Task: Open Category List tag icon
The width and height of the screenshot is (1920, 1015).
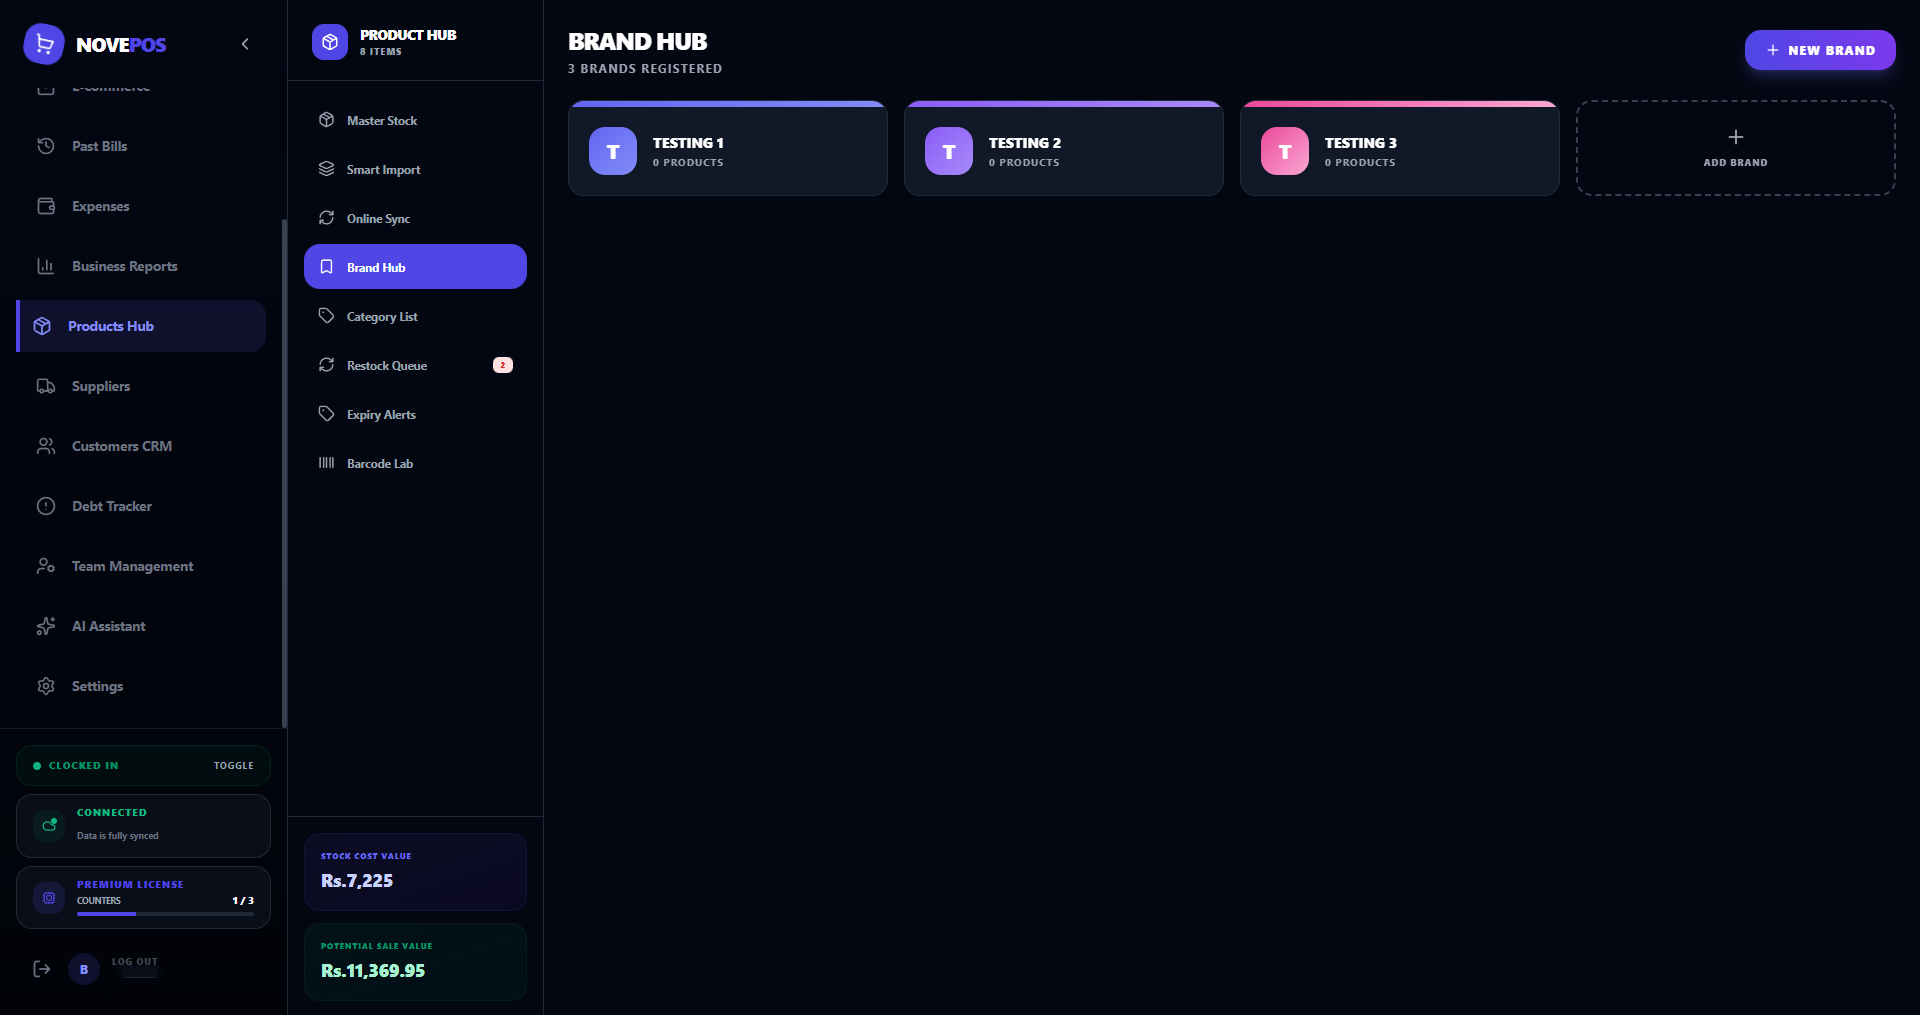Action: coord(326,316)
